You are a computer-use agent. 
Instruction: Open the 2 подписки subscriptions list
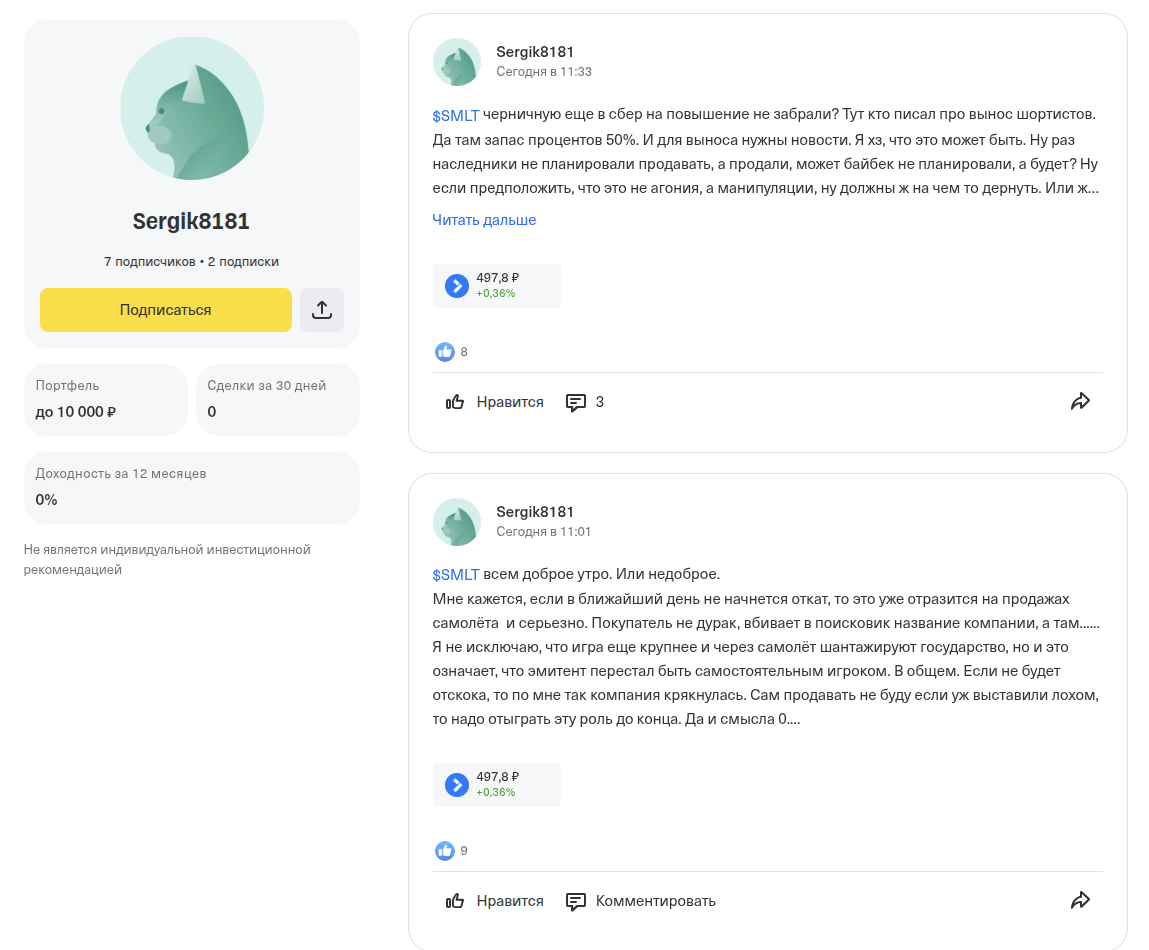click(x=243, y=262)
